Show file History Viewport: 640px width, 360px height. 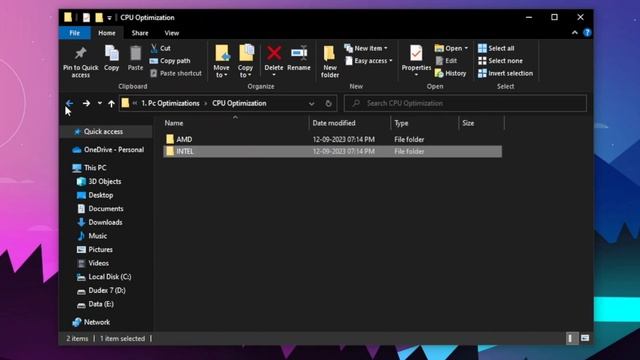451,73
